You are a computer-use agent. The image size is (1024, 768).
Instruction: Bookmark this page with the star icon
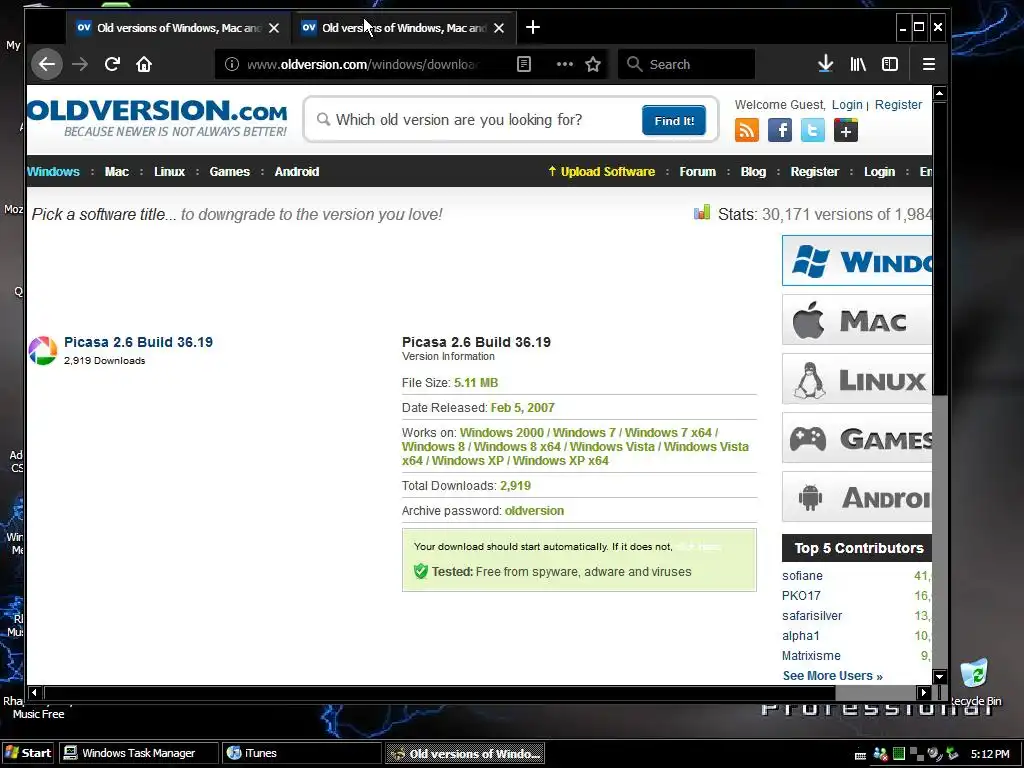pyautogui.click(x=593, y=64)
